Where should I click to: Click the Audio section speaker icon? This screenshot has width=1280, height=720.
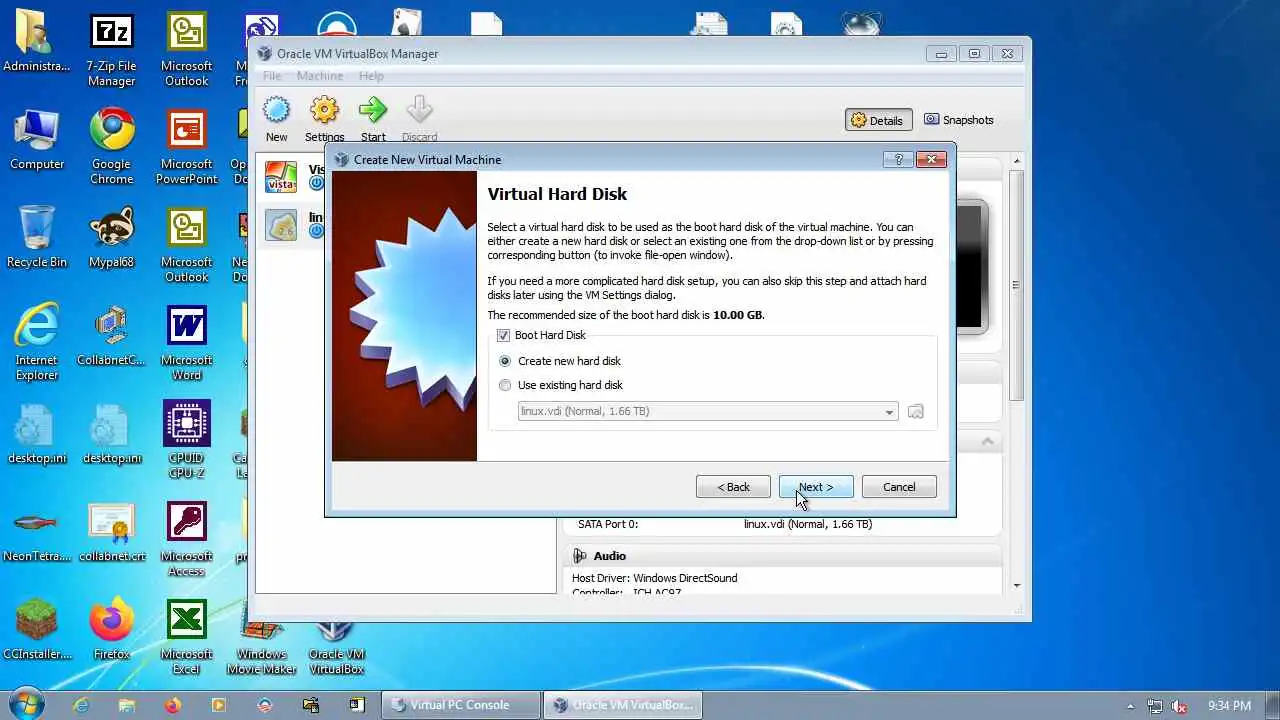pyautogui.click(x=580, y=556)
